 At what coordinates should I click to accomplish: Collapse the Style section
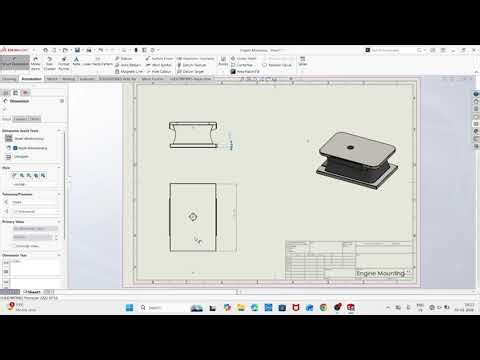coord(59,168)
